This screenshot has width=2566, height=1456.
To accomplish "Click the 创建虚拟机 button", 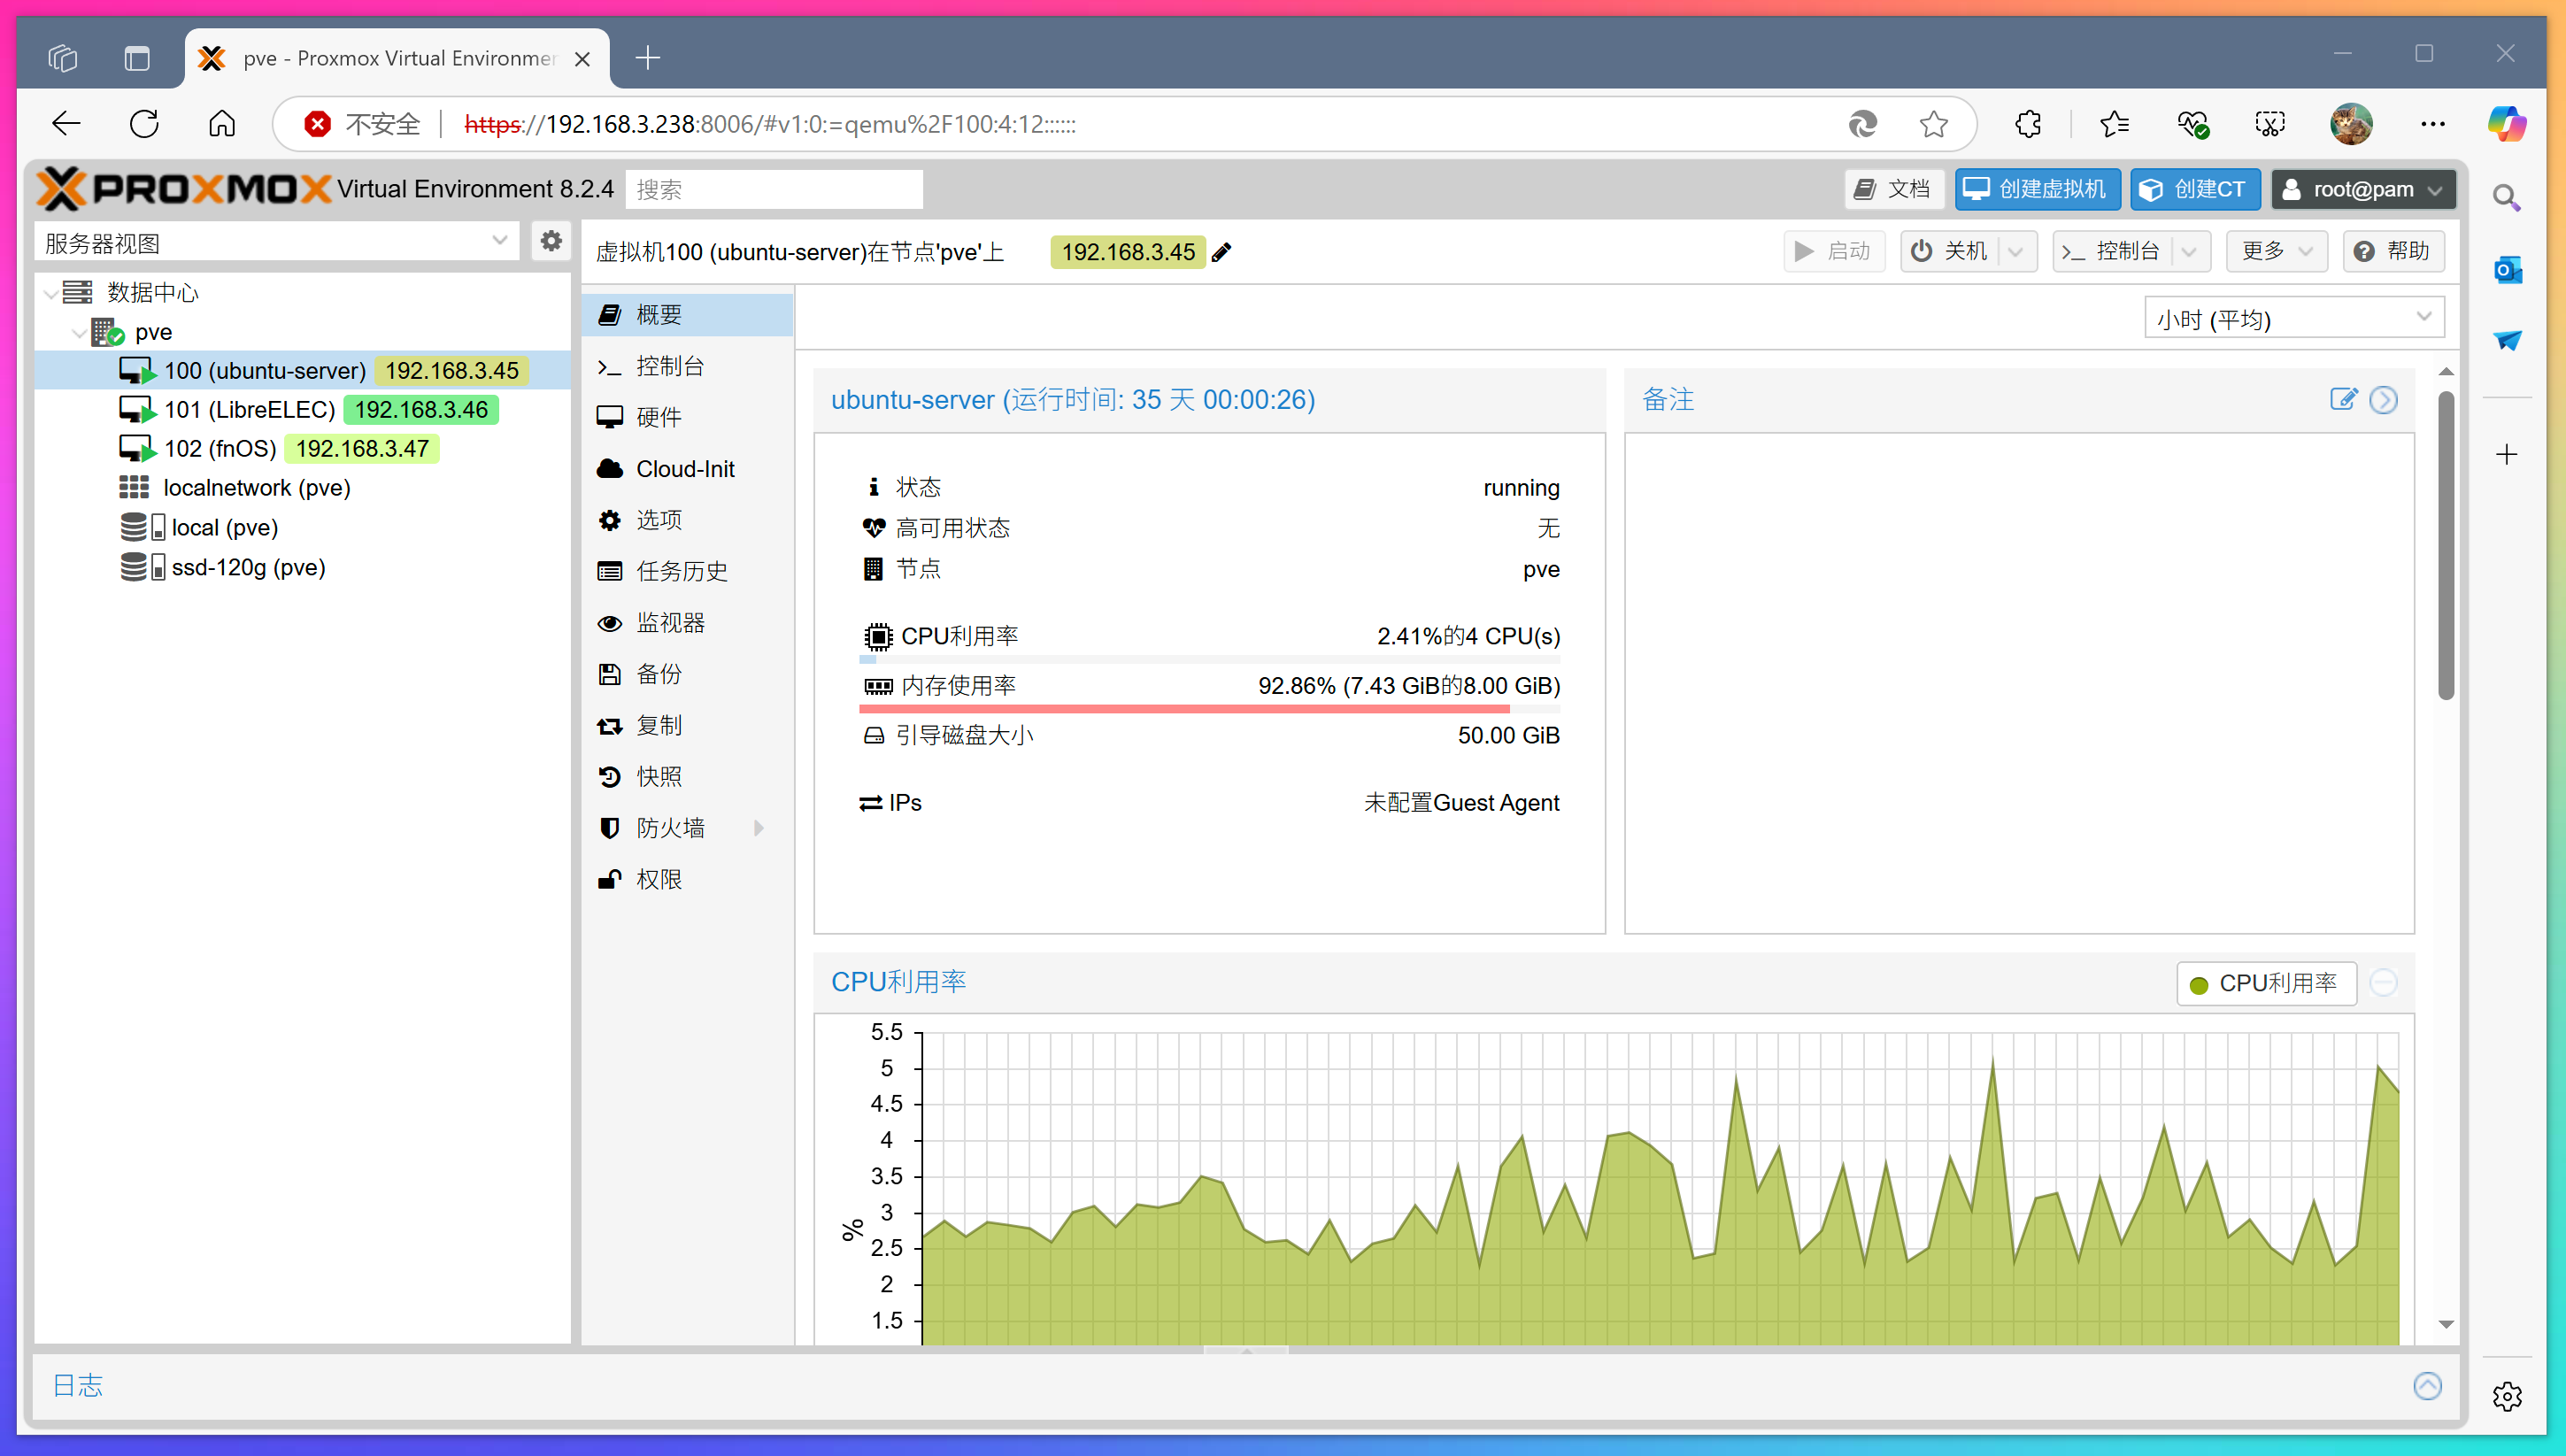I will click(x=2037, y=189).
